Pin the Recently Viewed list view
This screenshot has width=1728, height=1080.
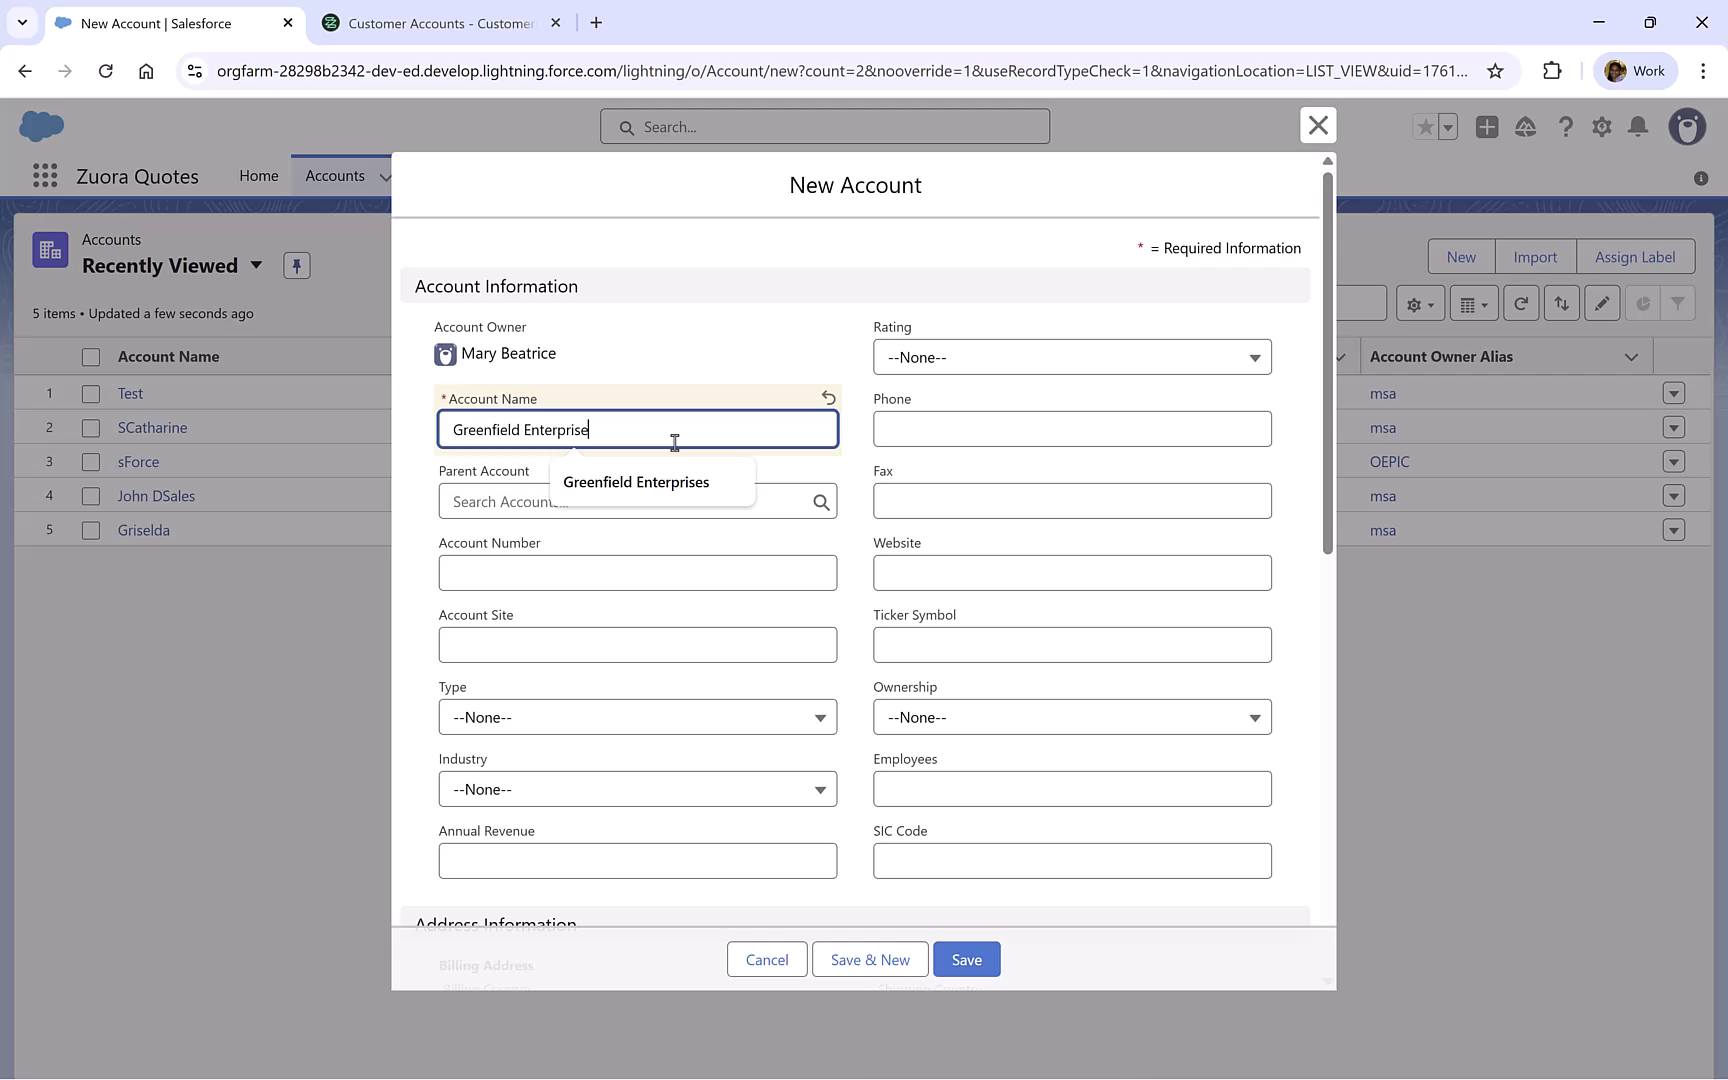[x=296, y=265]
